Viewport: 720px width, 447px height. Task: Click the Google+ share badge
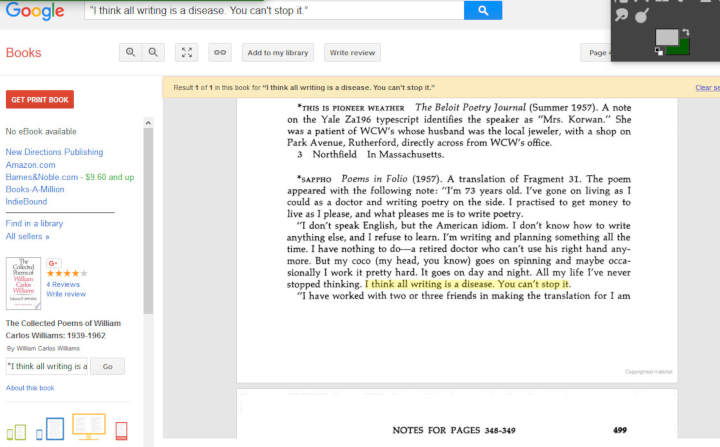[x=53, y=263]
